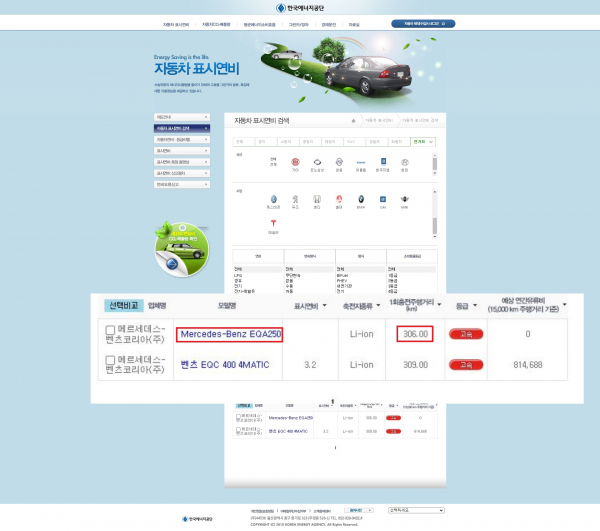This screenshot has width=600, height=531.
Task: Sort by 예상 연간유류비 column arrow
Action: (564, 305)
